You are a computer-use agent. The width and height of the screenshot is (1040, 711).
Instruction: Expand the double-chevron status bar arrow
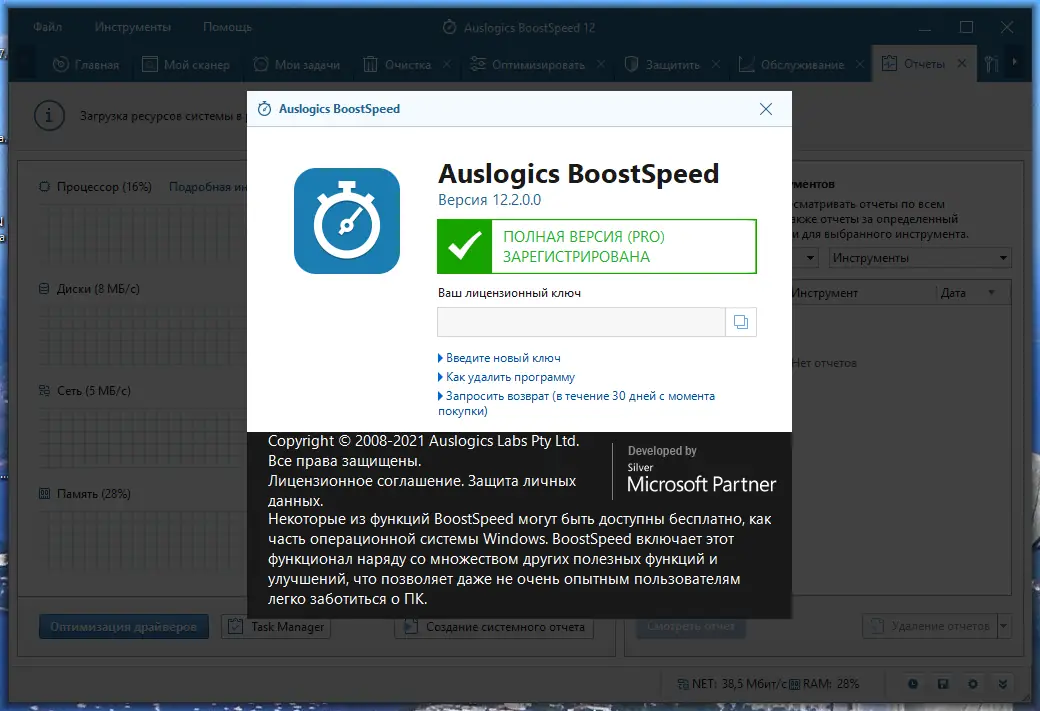(1003, 684)
